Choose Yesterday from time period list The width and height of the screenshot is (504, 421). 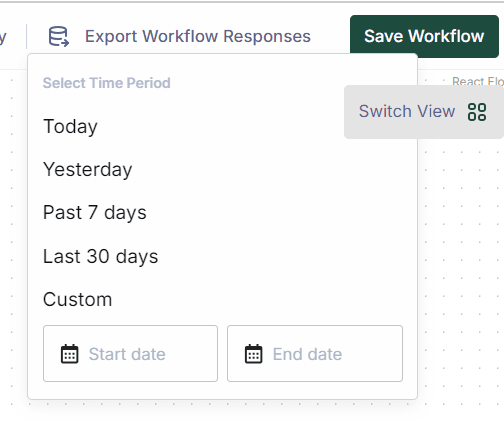pos(88,169)
